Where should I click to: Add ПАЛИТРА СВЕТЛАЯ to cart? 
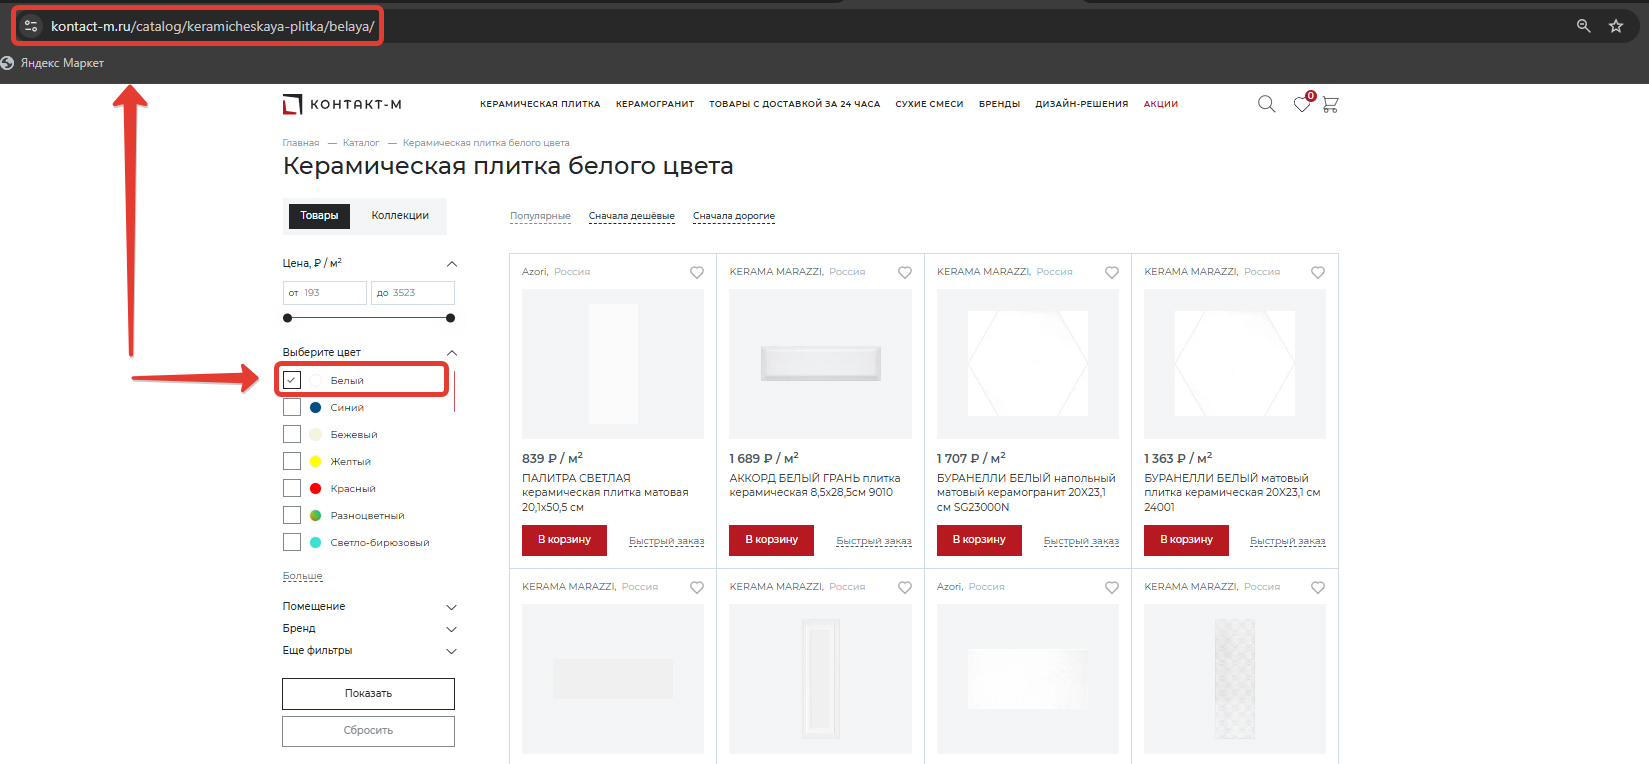[564, 540]
